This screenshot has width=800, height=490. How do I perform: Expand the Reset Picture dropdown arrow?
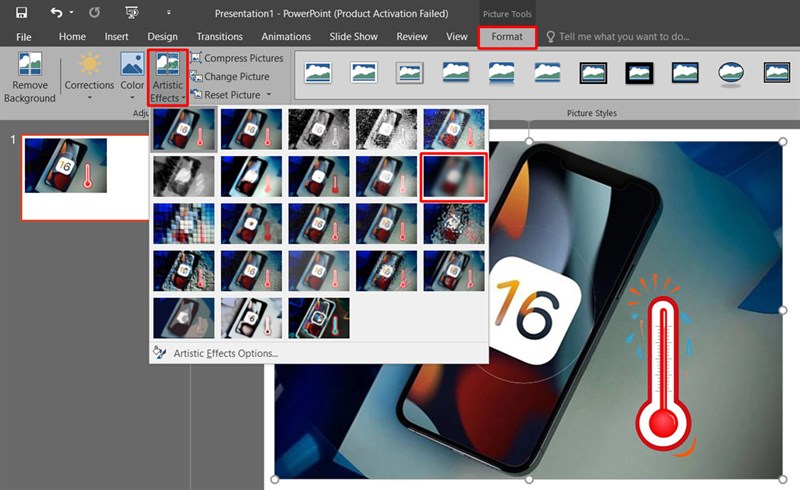[268, 95]
